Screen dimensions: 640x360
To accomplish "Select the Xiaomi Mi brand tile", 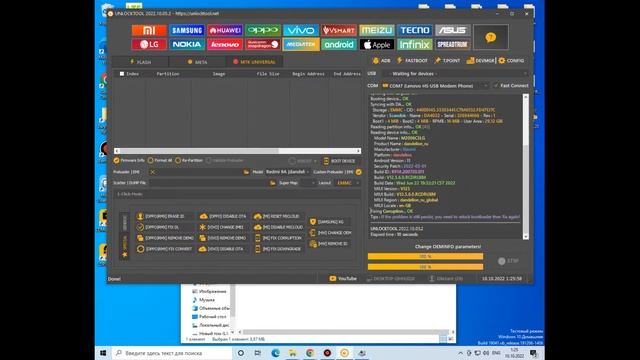I will 149,30.
